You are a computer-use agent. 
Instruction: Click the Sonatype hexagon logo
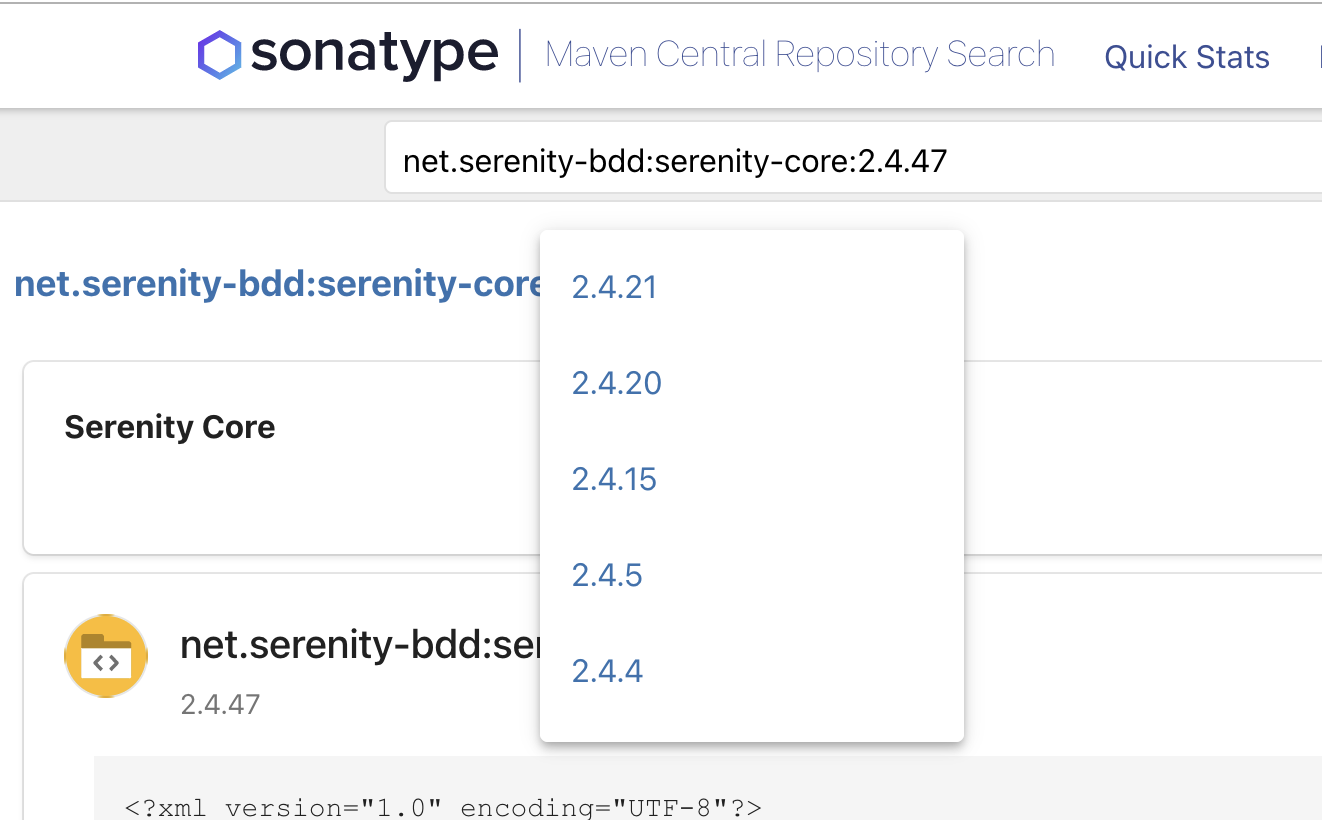(x=222, y=52)
